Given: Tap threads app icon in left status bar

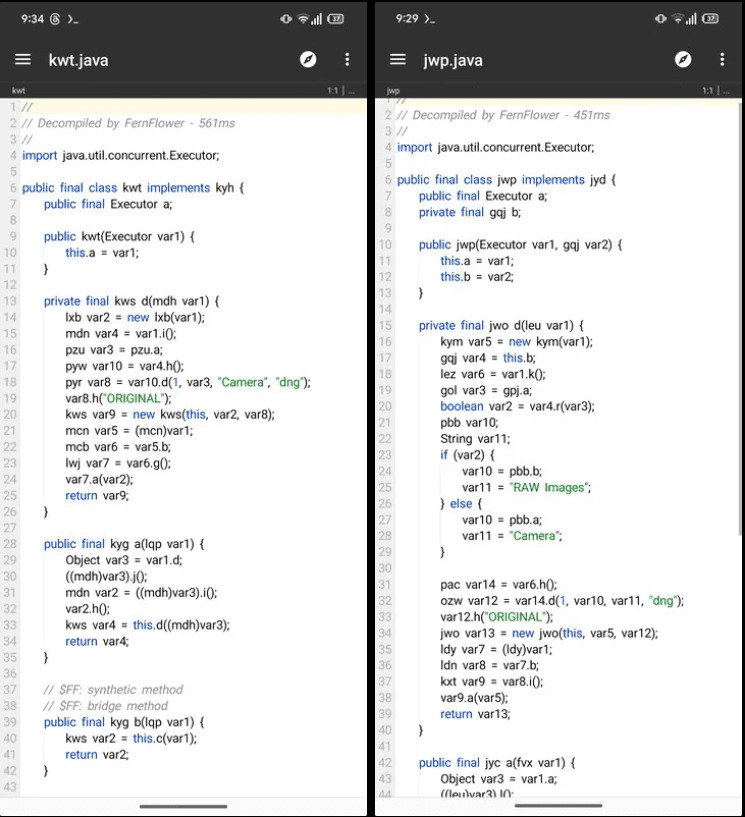Looking at the screenshot, I should click(x=55, y=19).
